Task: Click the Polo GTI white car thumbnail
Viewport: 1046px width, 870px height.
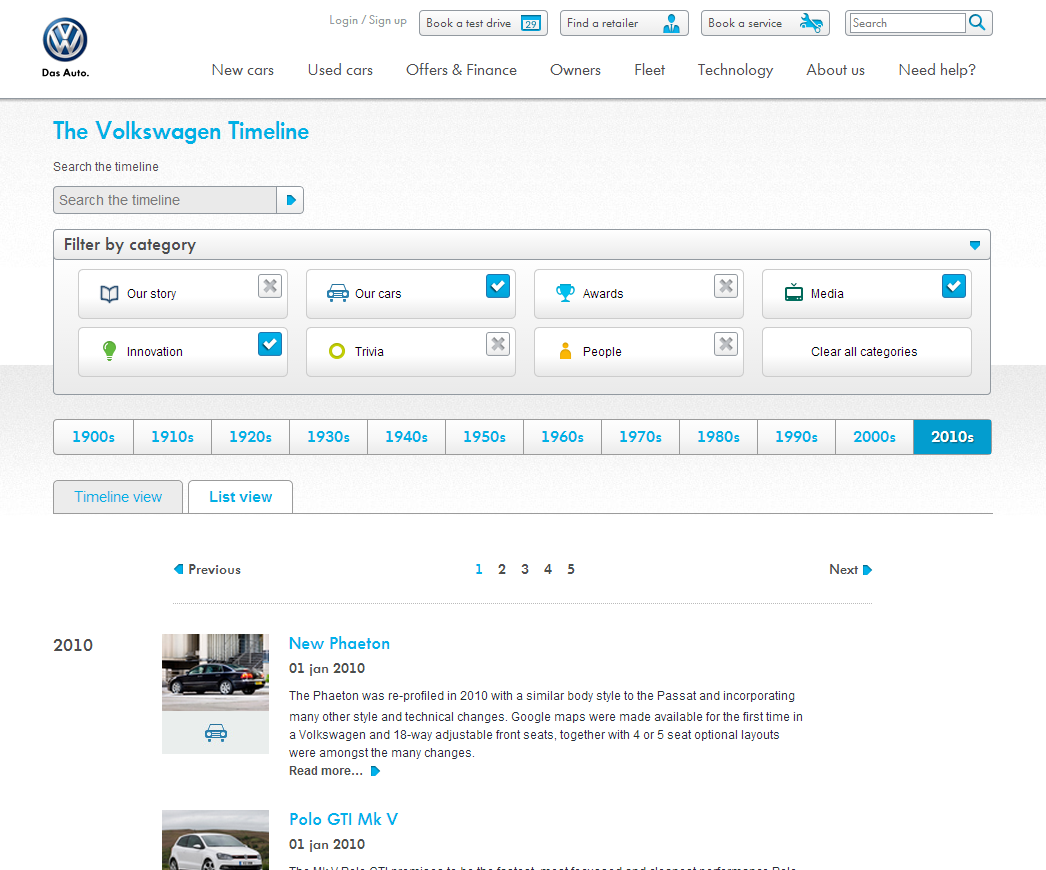Action: click(215, 840)
